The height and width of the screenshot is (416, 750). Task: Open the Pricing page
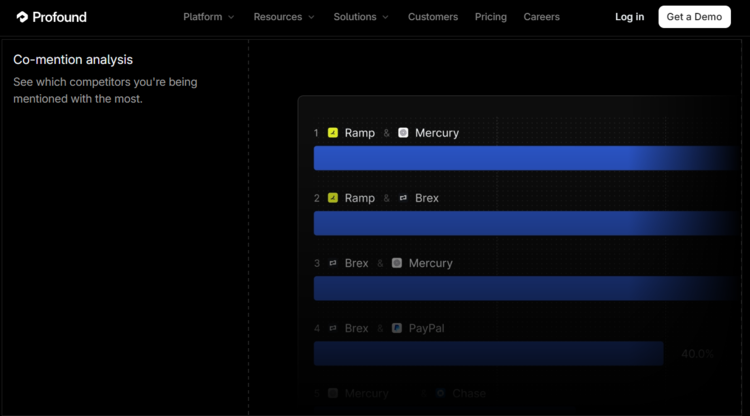coord(491,17)
